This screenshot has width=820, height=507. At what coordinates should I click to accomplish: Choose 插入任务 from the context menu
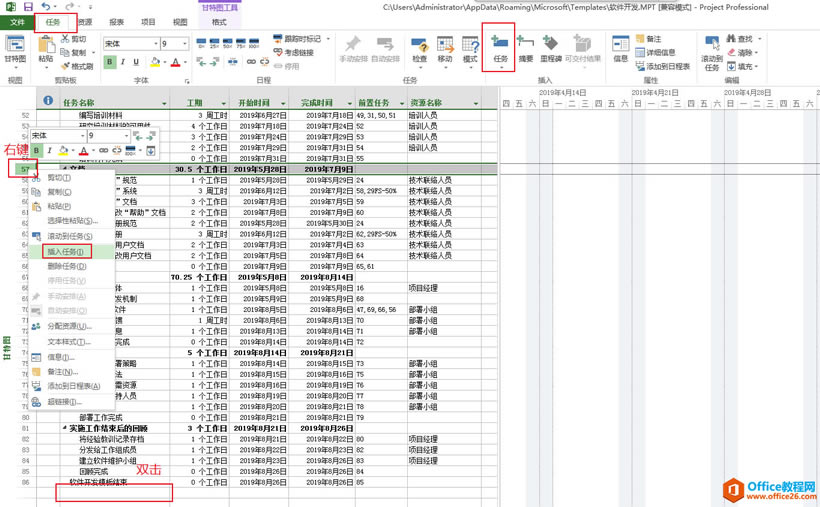pyautogui.click(x=66, y=252)
